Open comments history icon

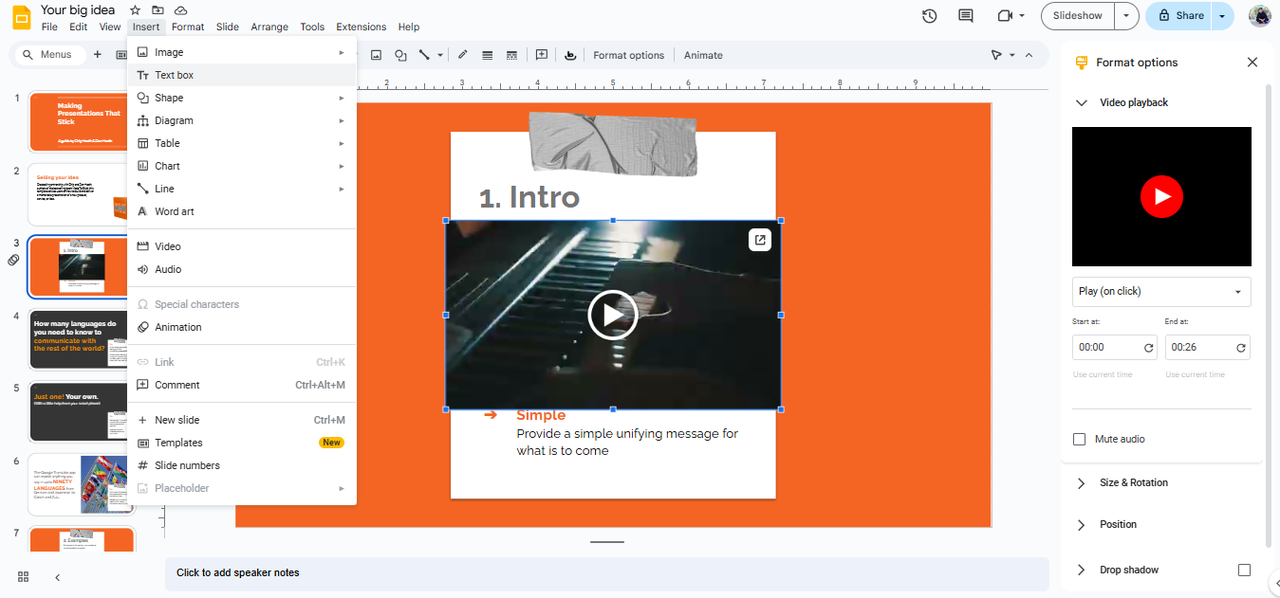(x=965, y=16)
